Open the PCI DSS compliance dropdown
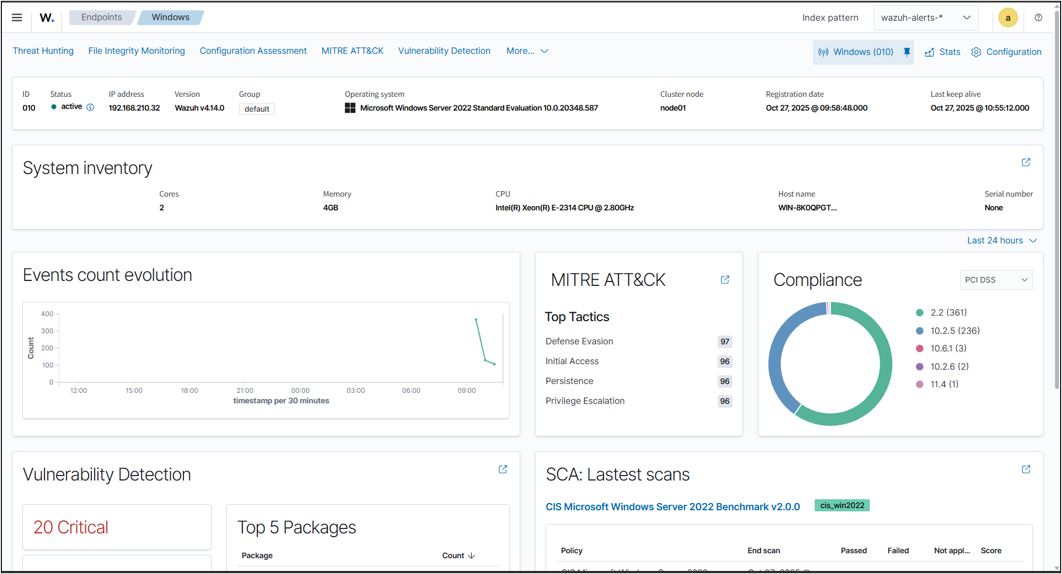 click(x=996, y=280)
